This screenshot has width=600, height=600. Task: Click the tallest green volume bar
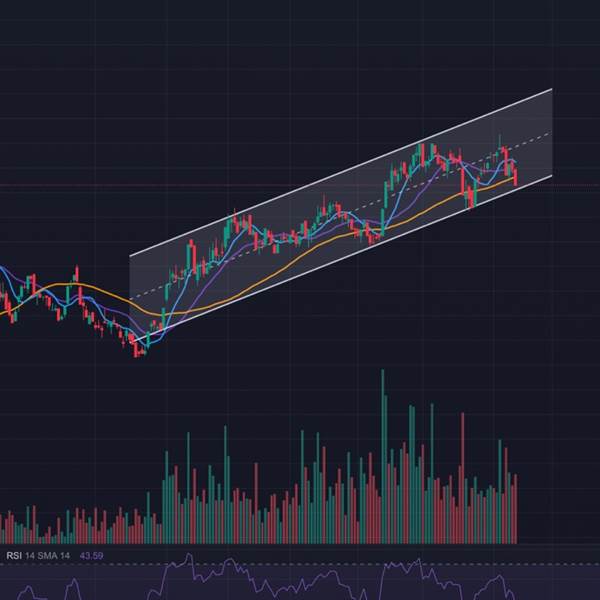[x=382, y=456]
